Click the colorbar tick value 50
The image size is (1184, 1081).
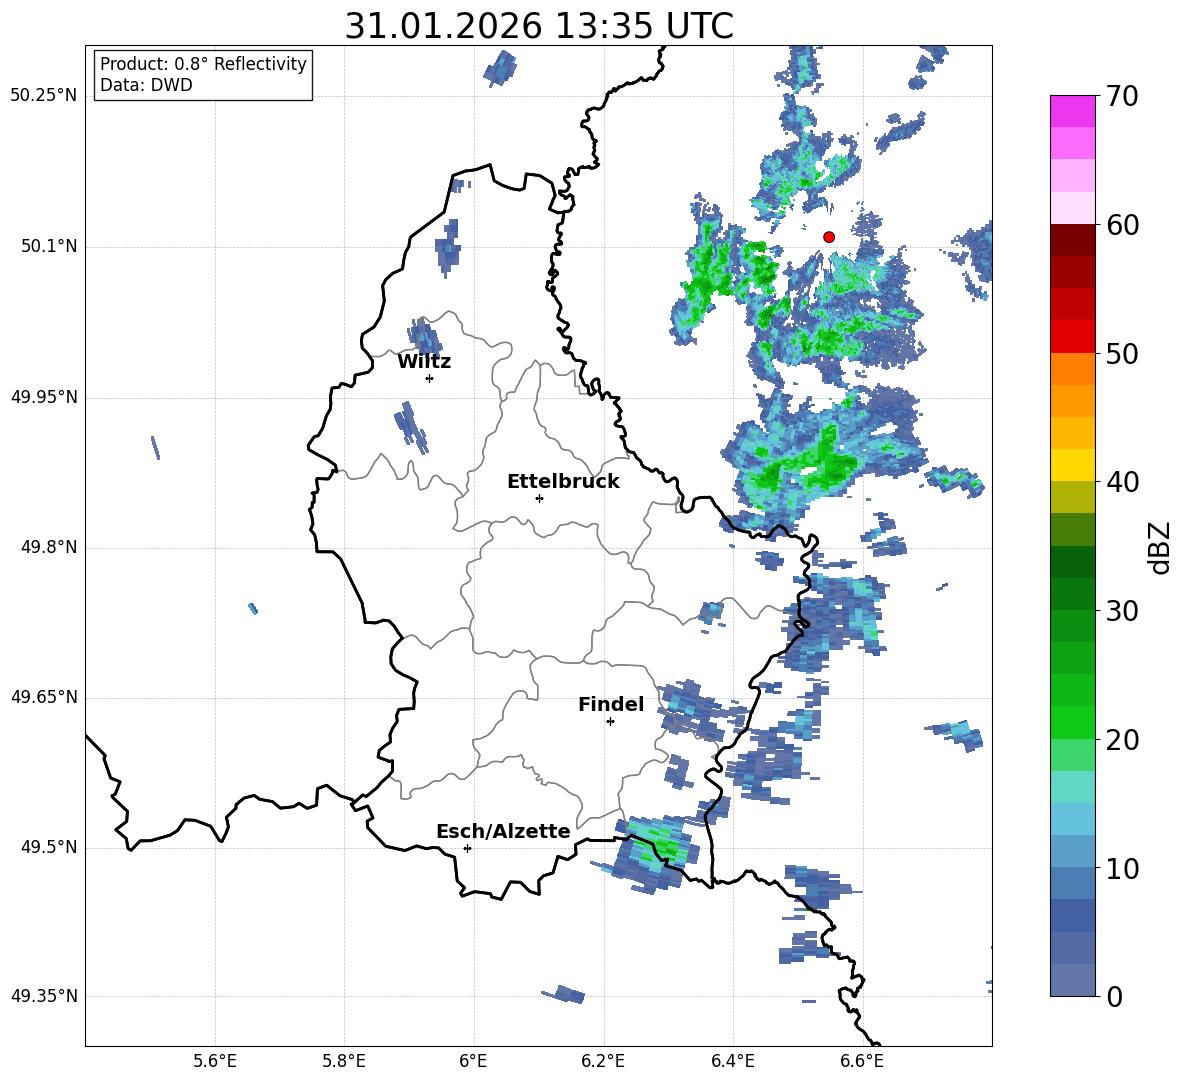pyautogui.click(x=1123, y=353)
